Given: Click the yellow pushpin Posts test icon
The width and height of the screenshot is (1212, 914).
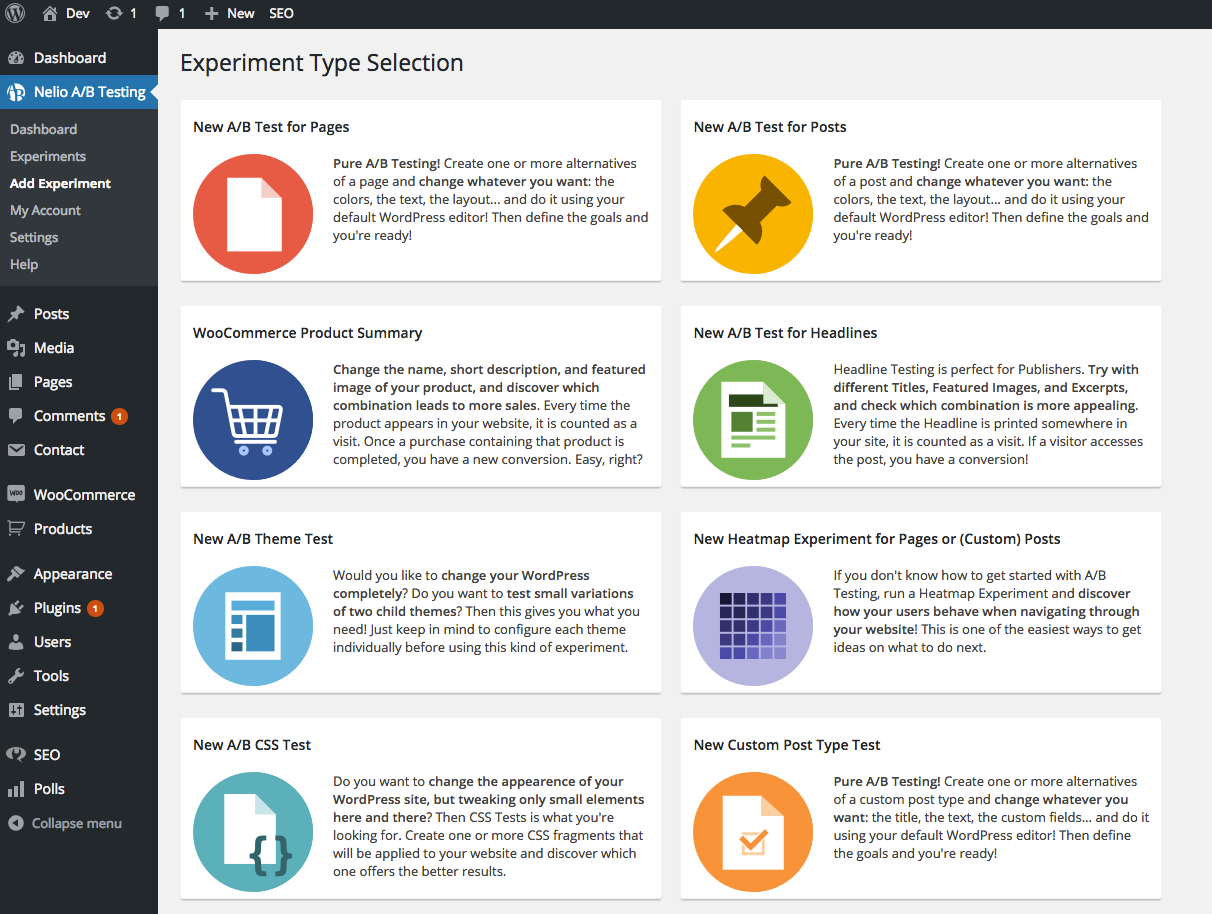Looking at the screenshot, I should (753, 214).
